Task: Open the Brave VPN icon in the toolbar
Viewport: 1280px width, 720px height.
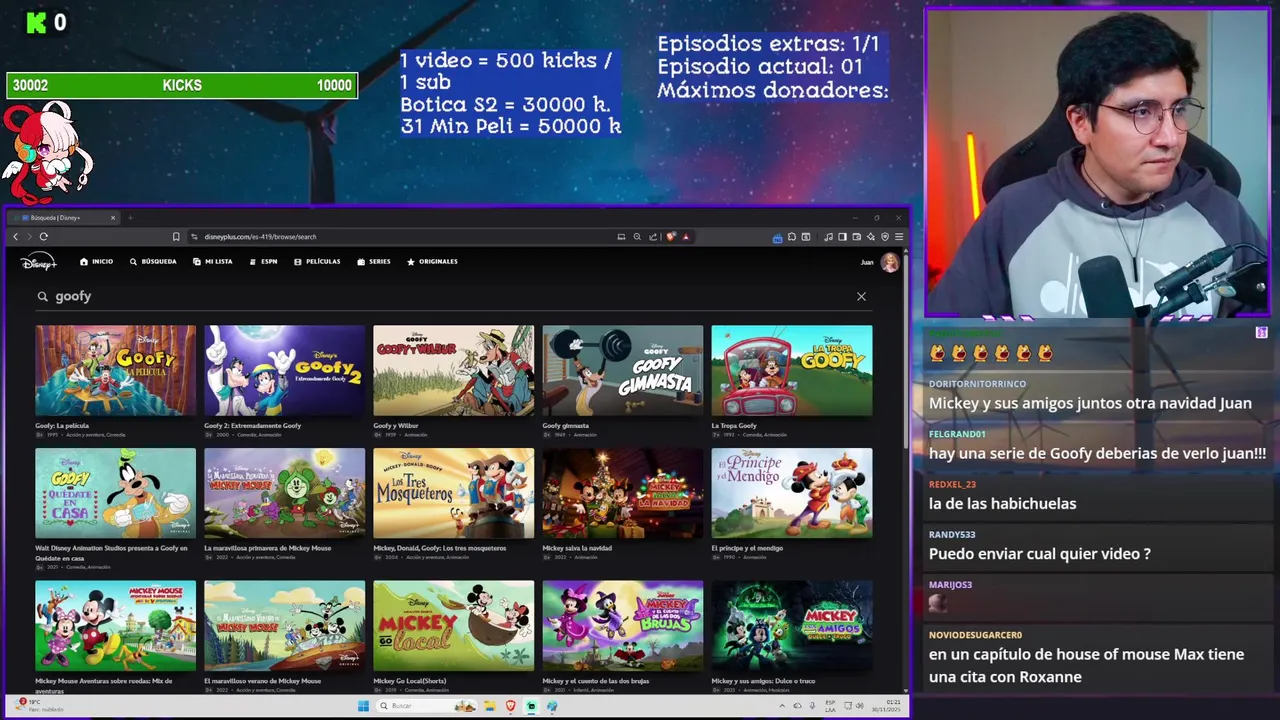Action: point(885,237)
